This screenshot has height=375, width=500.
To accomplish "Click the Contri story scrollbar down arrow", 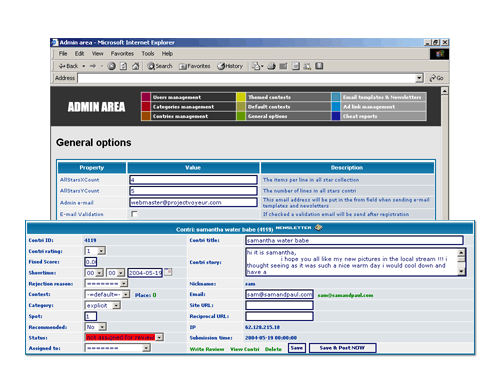I will (x=461, y=272).
